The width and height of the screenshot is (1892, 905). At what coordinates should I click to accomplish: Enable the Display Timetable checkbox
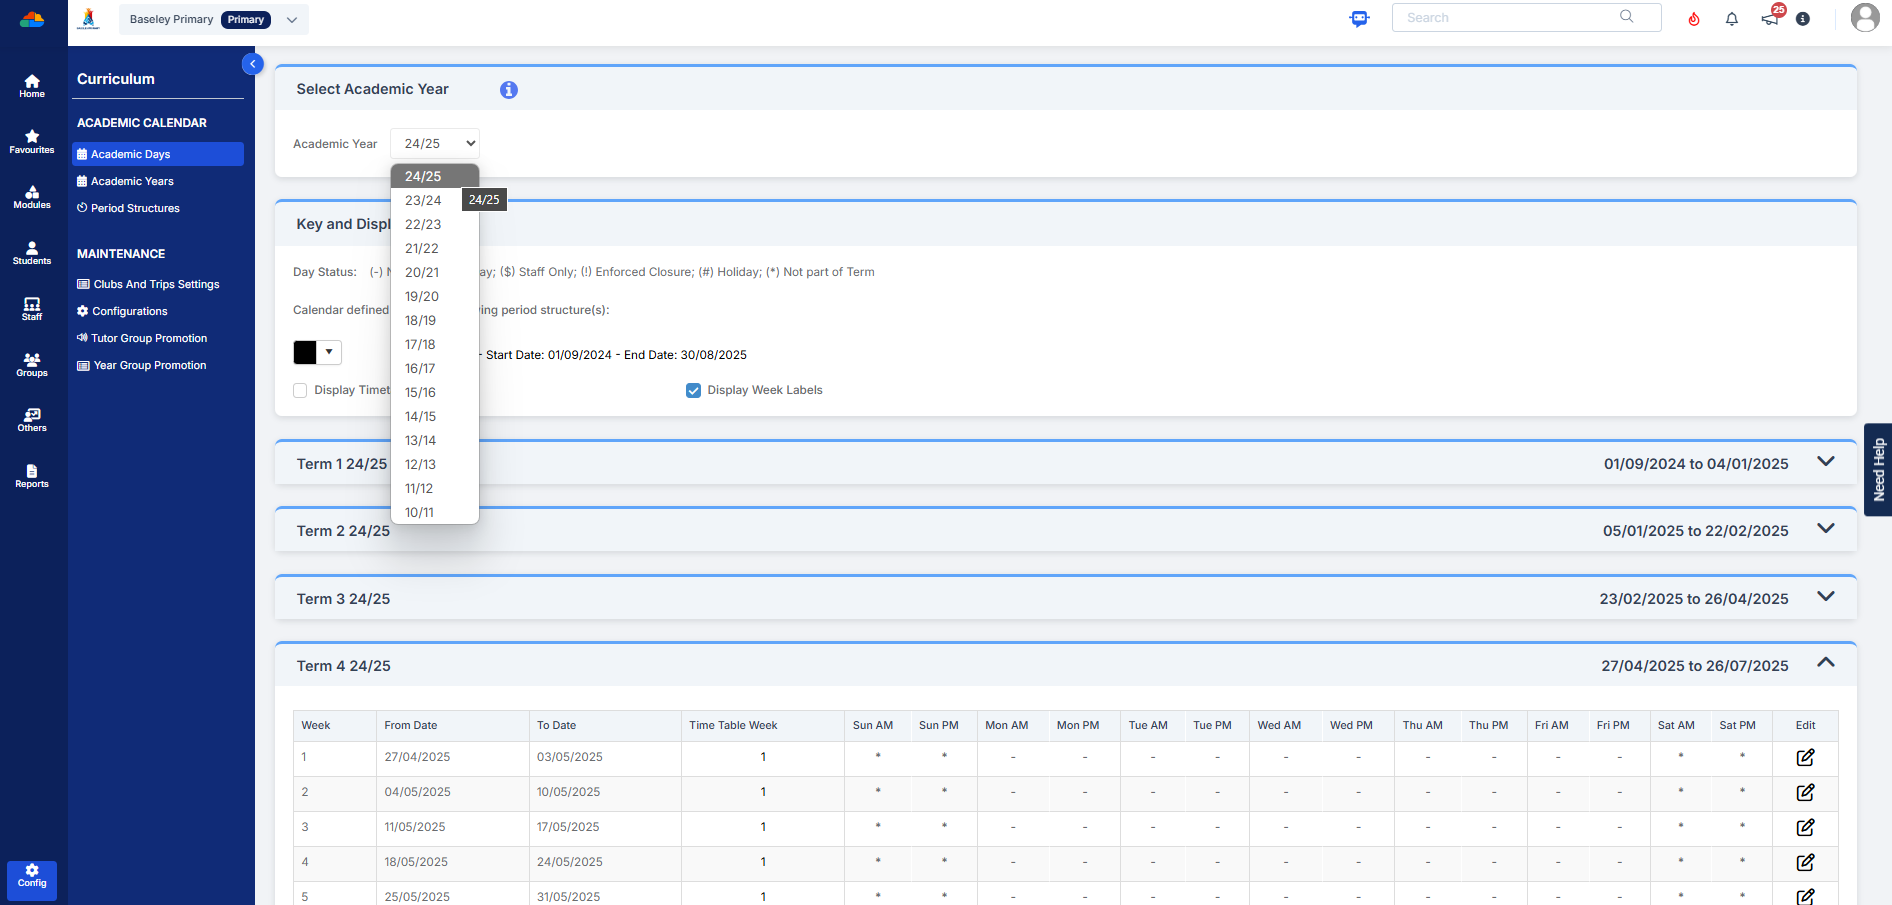pos(300,391)
